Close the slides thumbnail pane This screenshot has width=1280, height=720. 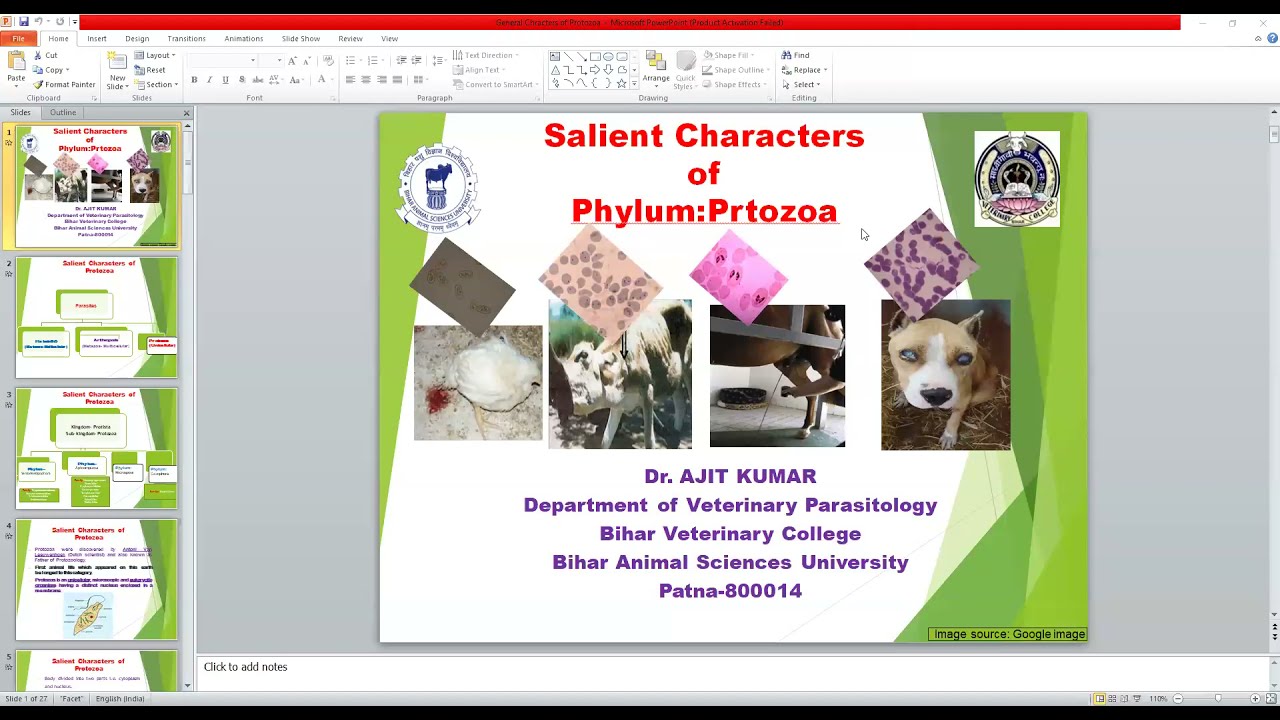186,112
